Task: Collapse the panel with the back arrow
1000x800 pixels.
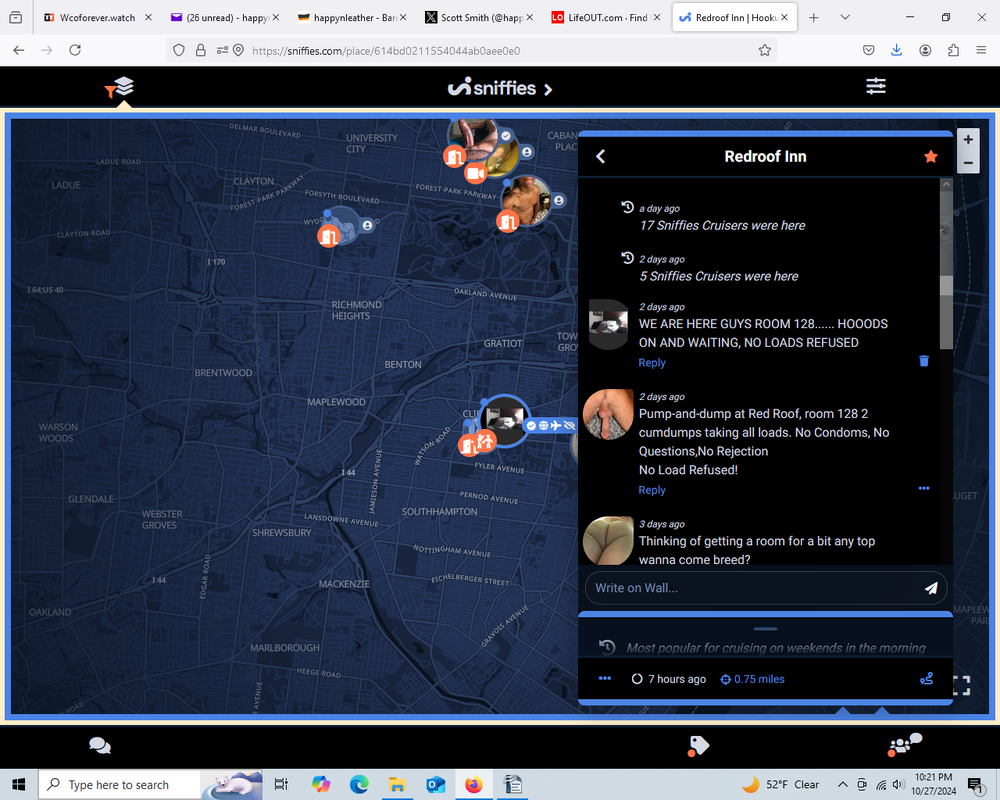Action: point(600,156)
